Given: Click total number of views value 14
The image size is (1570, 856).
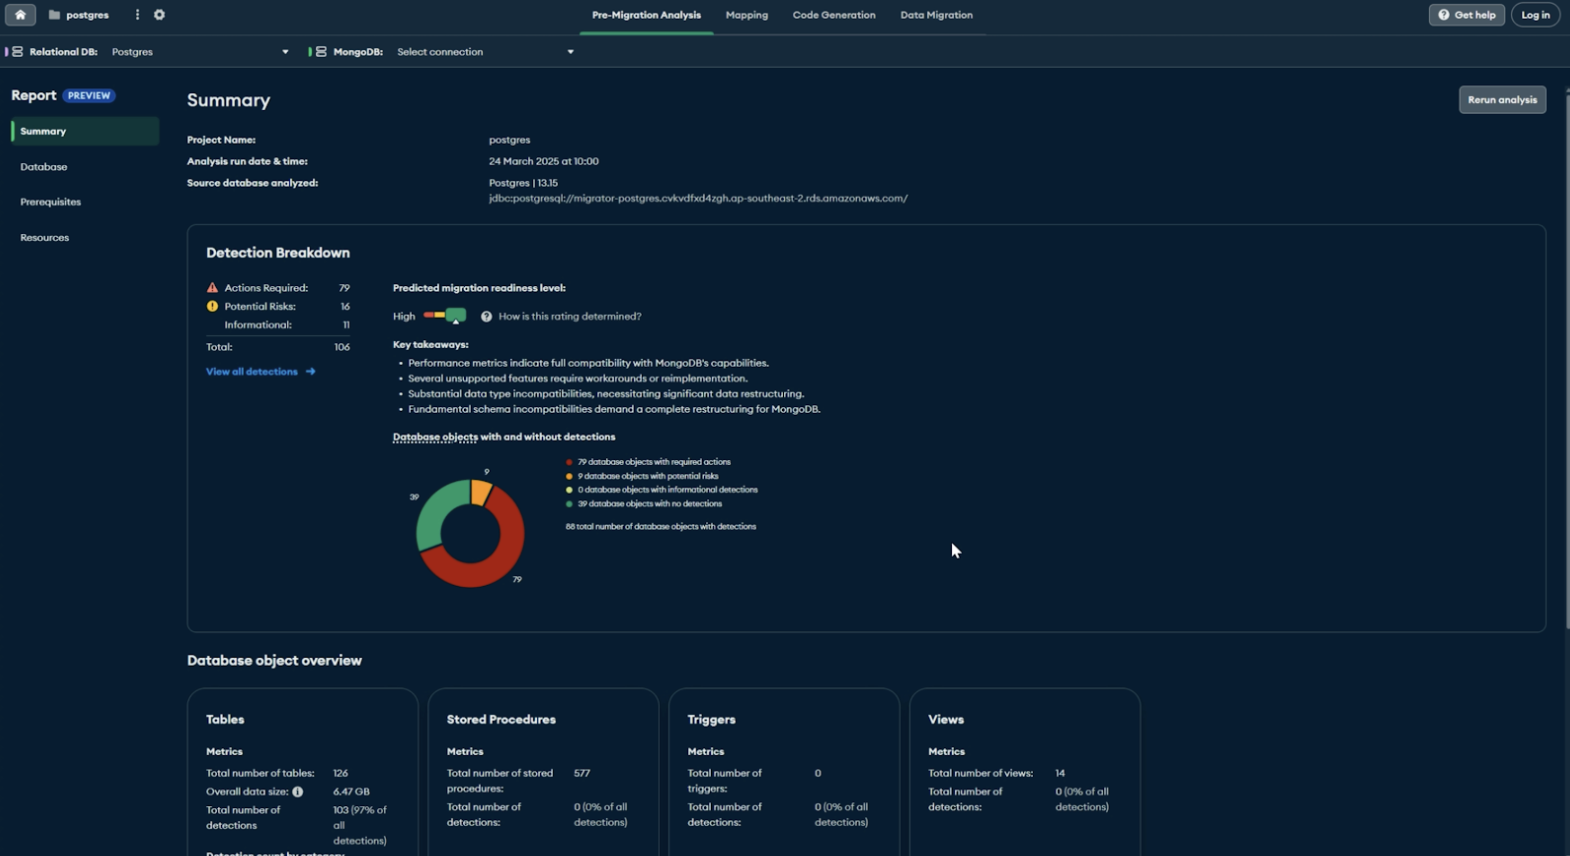Looking at the screenshot, I should point(1060,773).
